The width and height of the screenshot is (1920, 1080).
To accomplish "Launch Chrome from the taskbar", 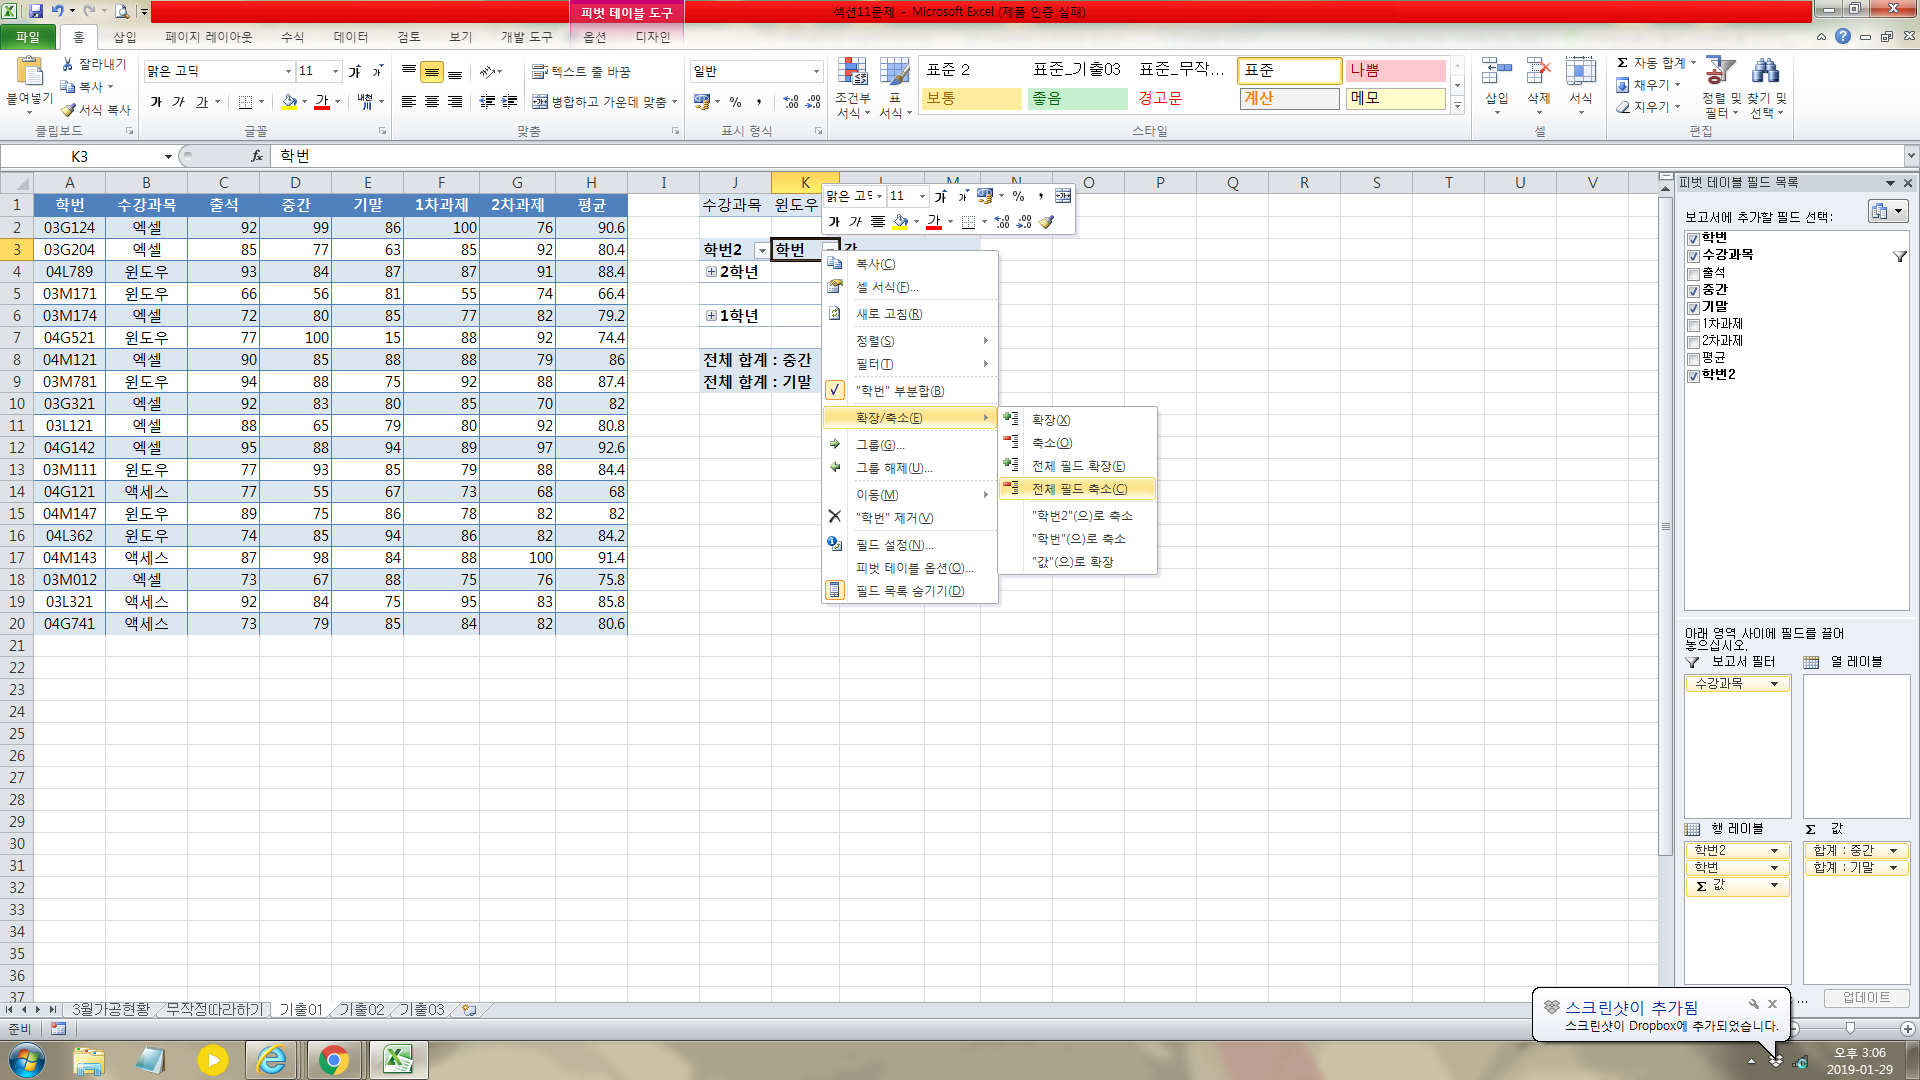I will 334,1060.
